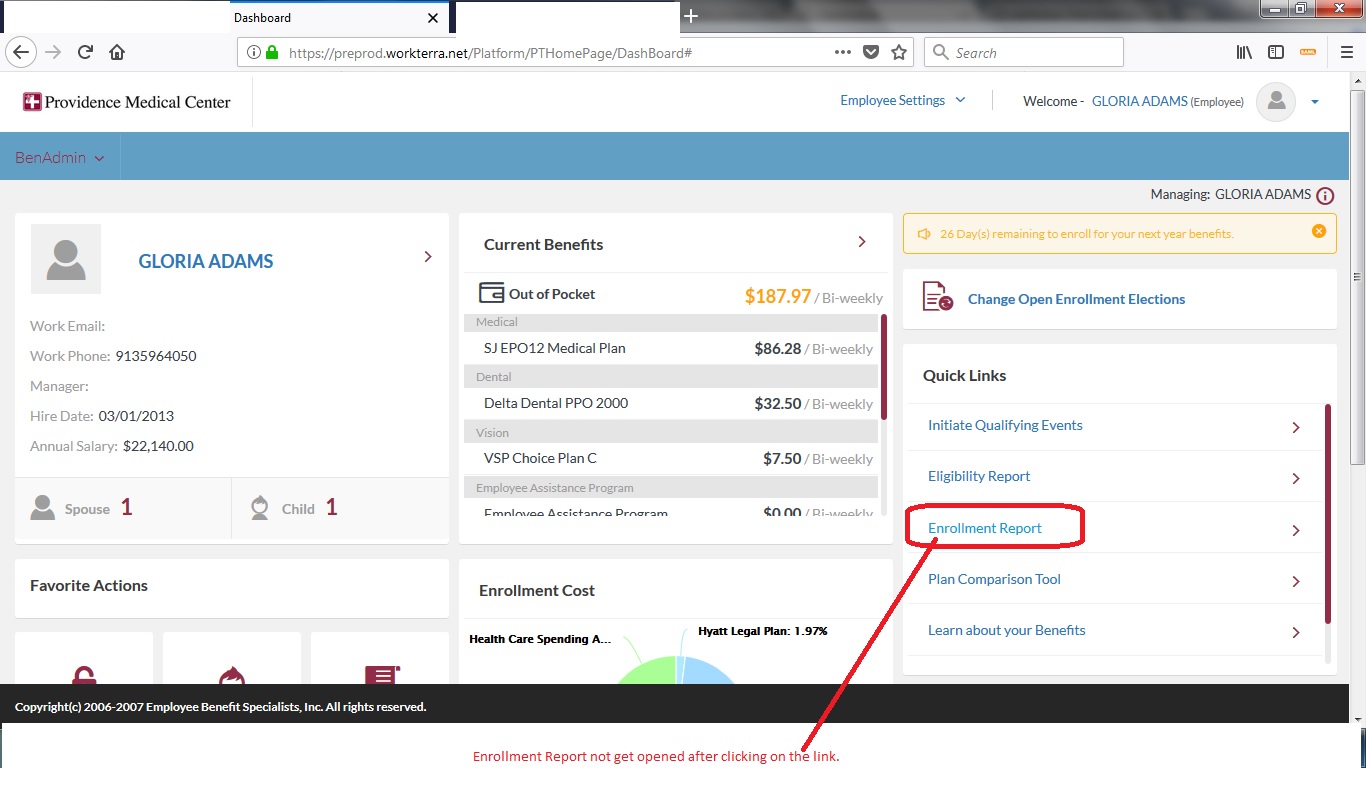The image size is (1366, 812).
Task: Click the Change Open Enrollment Elections icon
Action: (x=937, y=298)
